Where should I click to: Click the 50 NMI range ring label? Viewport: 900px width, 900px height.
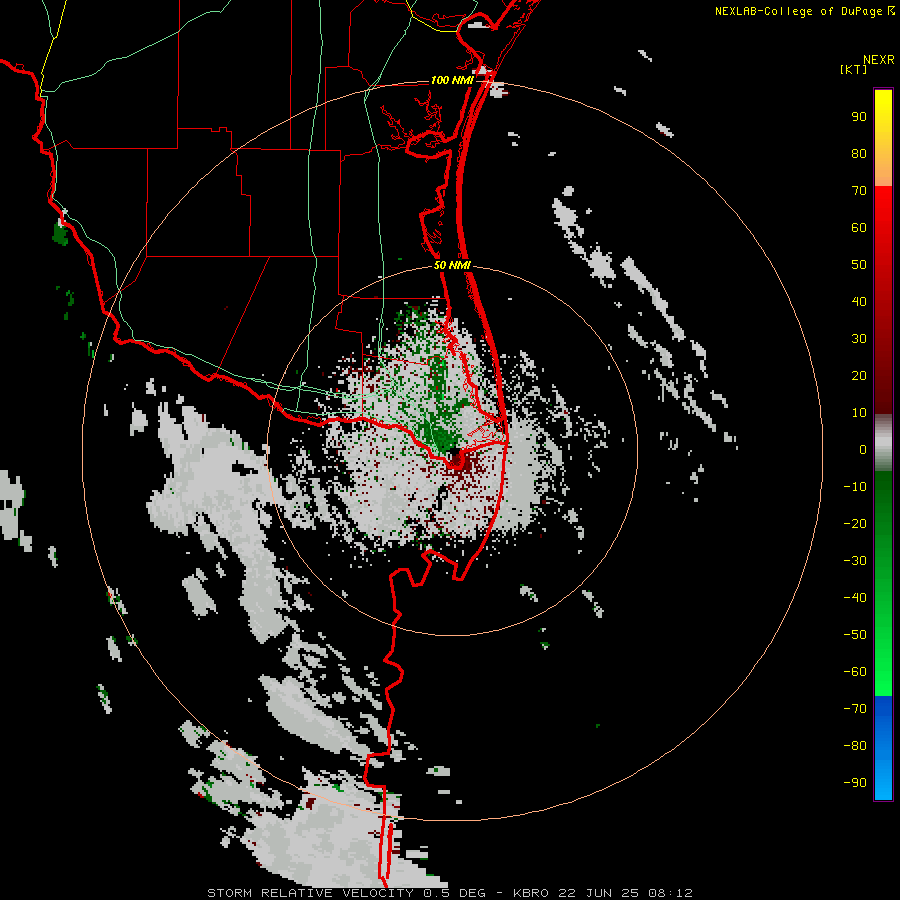point(452,265)
